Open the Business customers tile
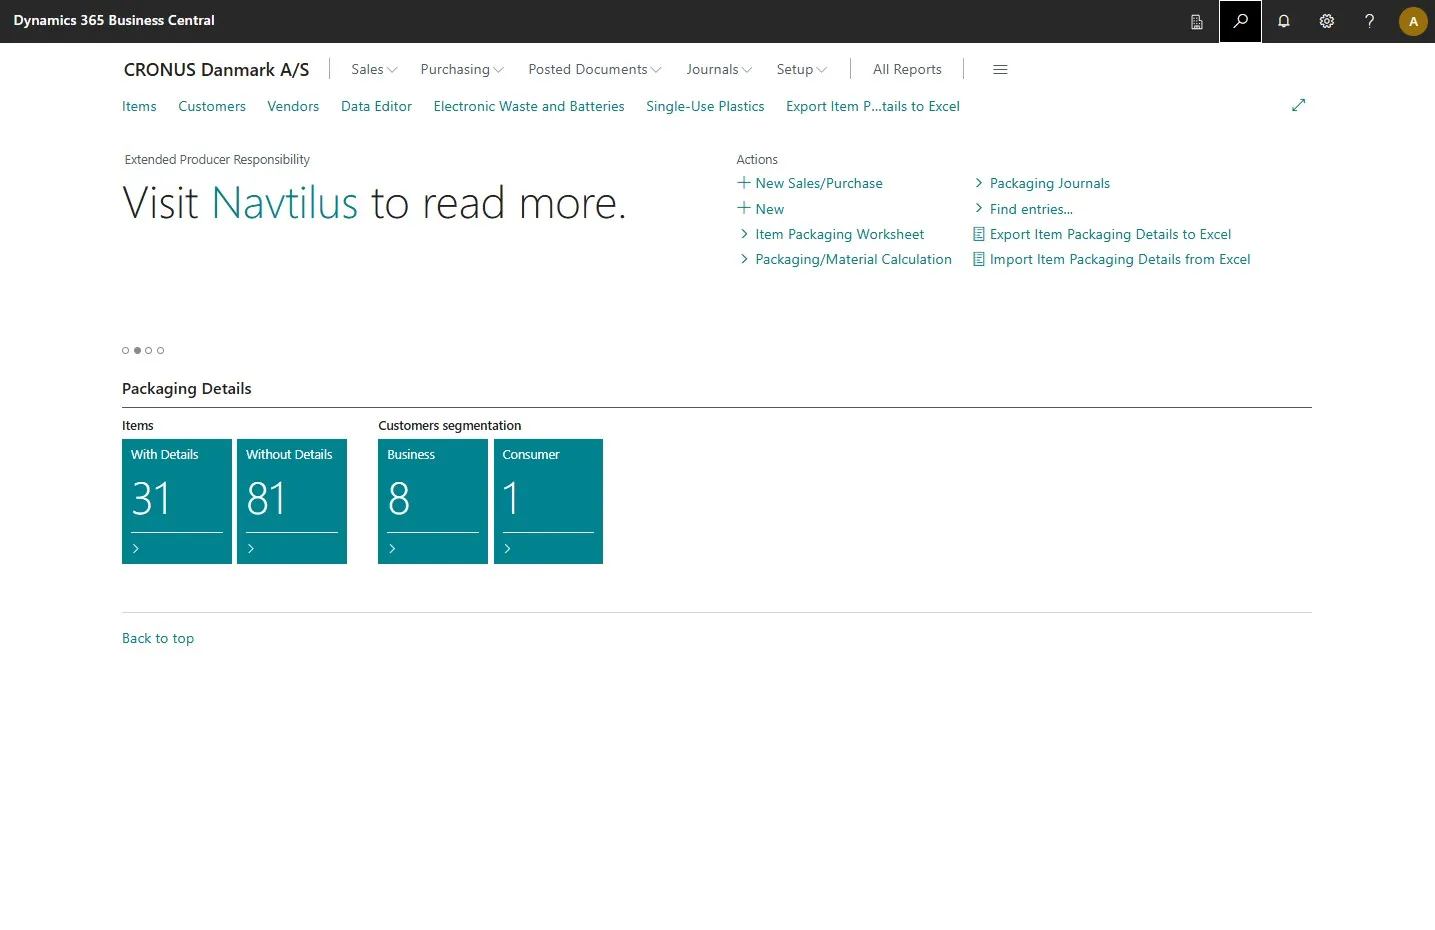This screenshot has width=1435, height=930. 433,501
